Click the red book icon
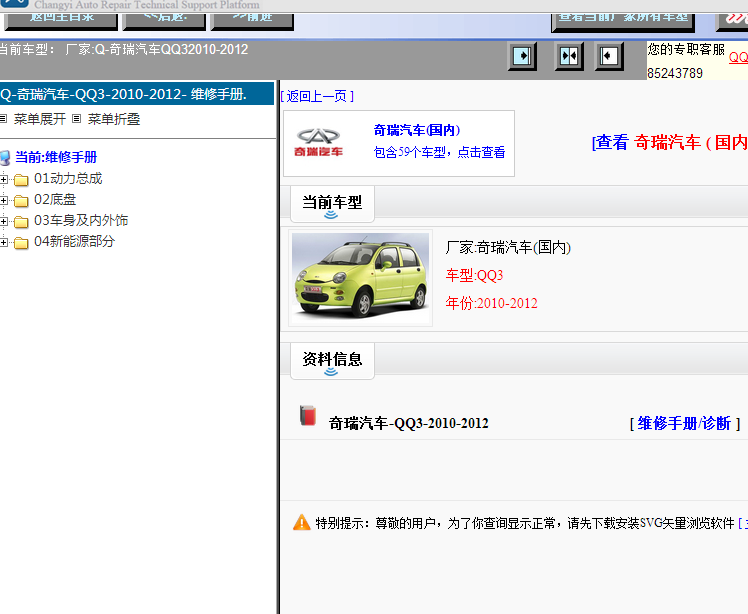This screenshot has height=614, width=748. tap(308, 416)
